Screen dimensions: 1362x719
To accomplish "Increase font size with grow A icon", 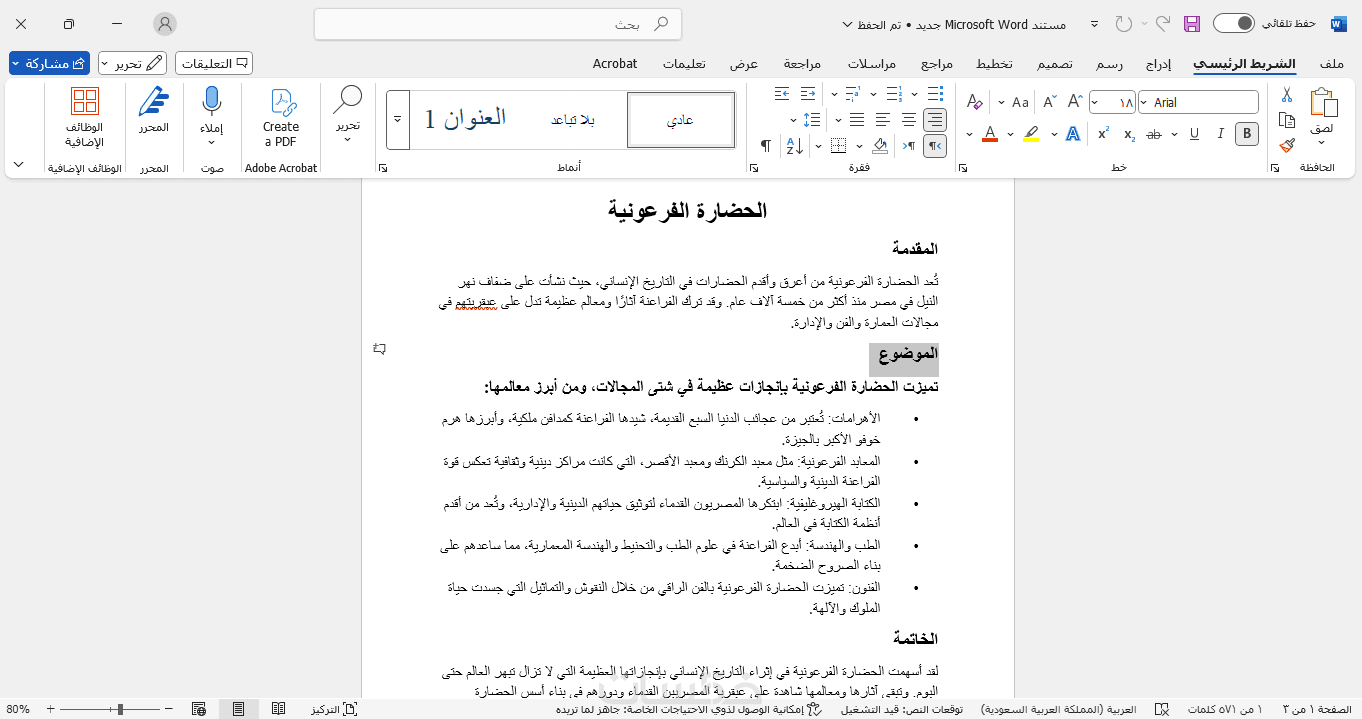I will (1075, 102).
